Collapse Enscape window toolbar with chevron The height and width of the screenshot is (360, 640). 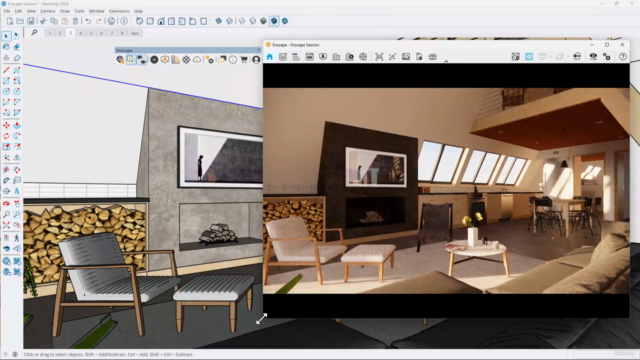446,62
